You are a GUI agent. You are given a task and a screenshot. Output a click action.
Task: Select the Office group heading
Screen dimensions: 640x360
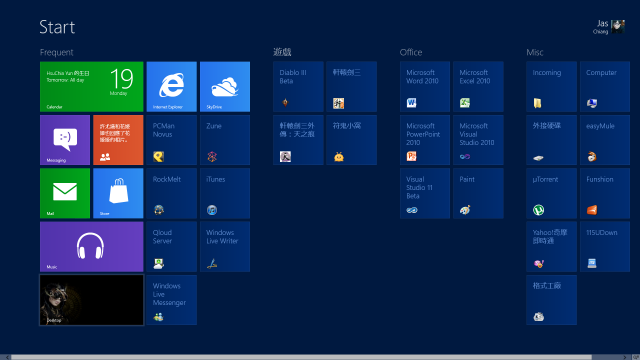click(411, 52)
